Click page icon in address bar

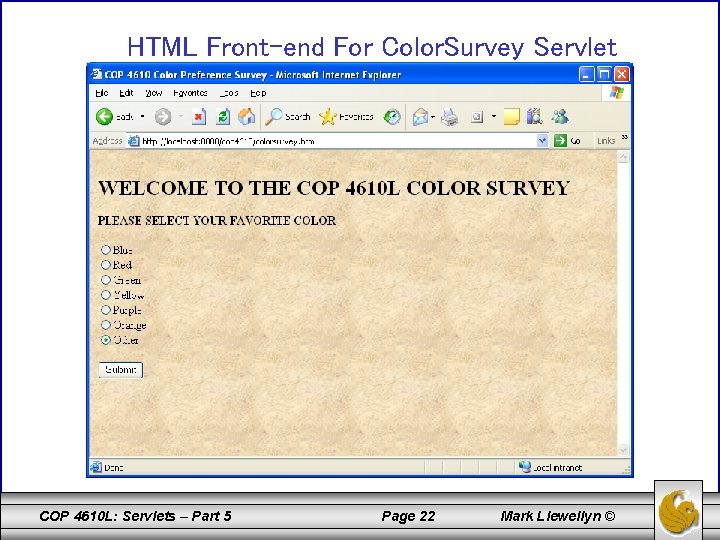click(133, 141)
